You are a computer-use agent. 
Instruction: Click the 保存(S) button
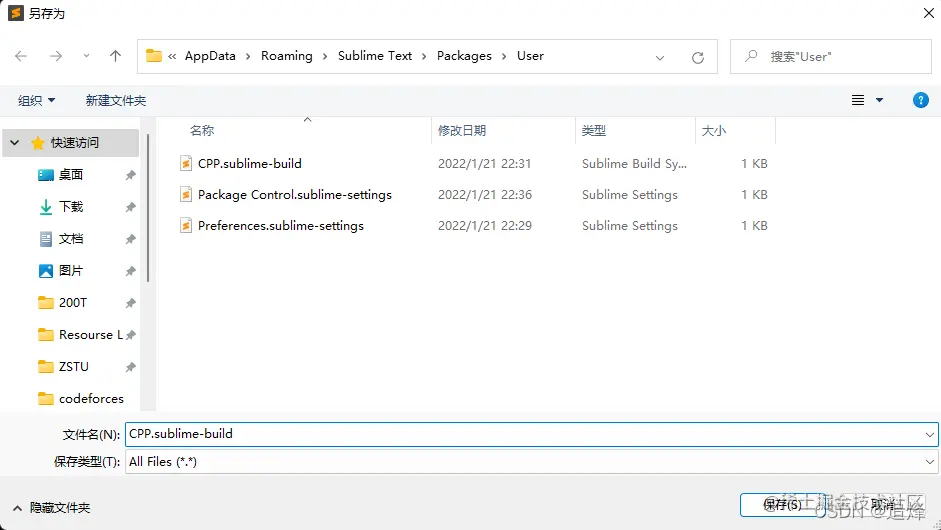point(783,505)
